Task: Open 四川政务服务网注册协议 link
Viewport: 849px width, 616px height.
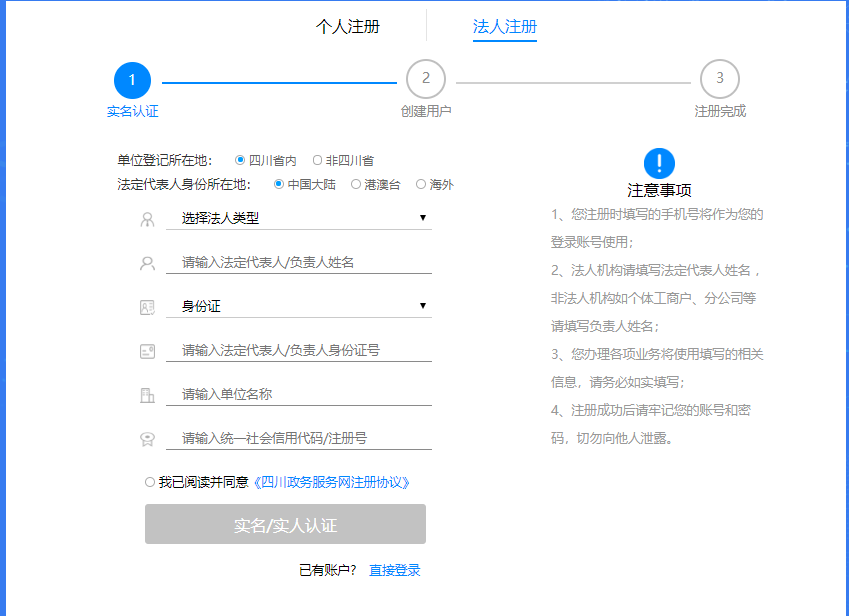Action: [331, 482]
